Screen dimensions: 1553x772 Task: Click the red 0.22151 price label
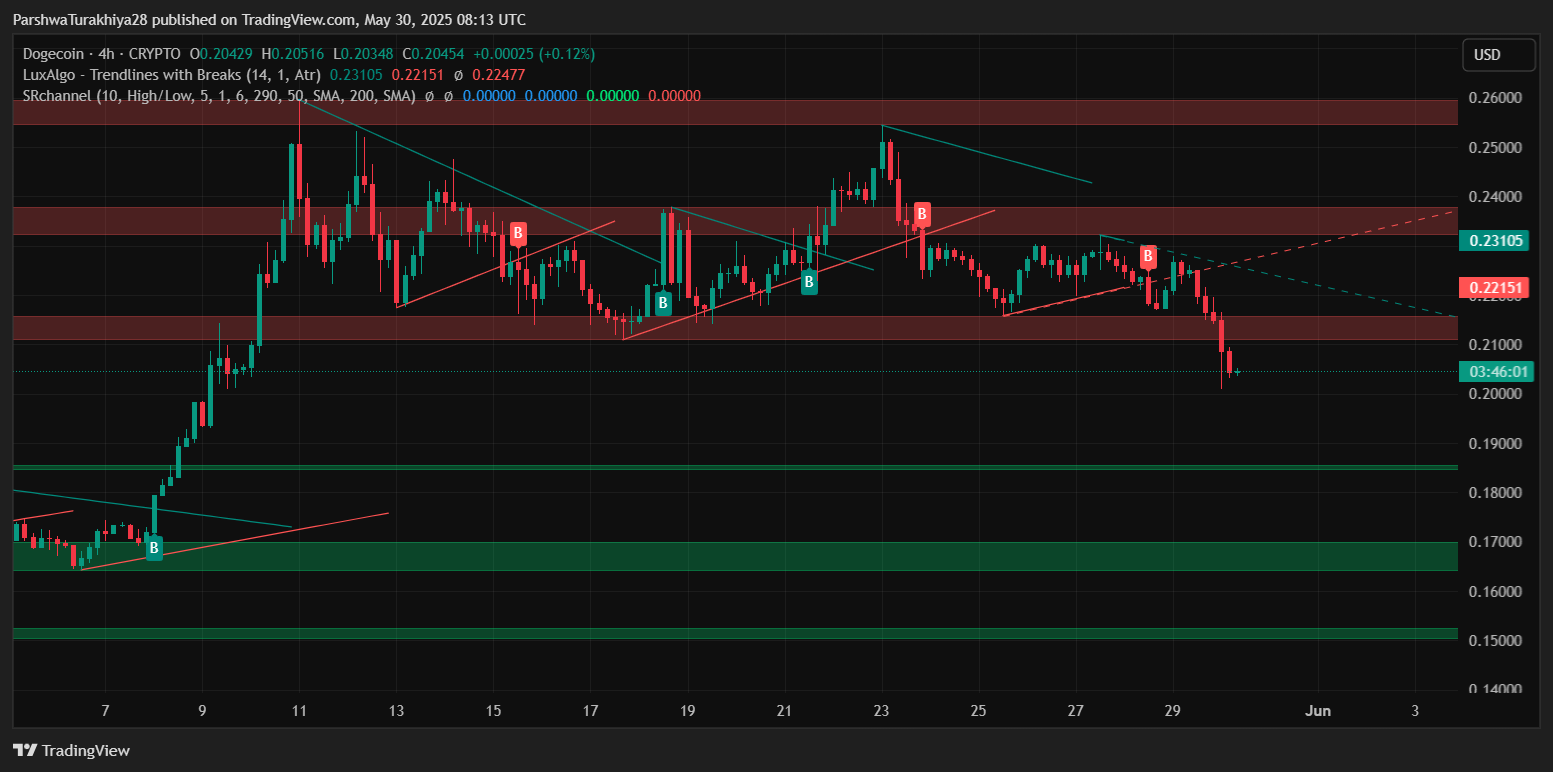point(1496,288)
